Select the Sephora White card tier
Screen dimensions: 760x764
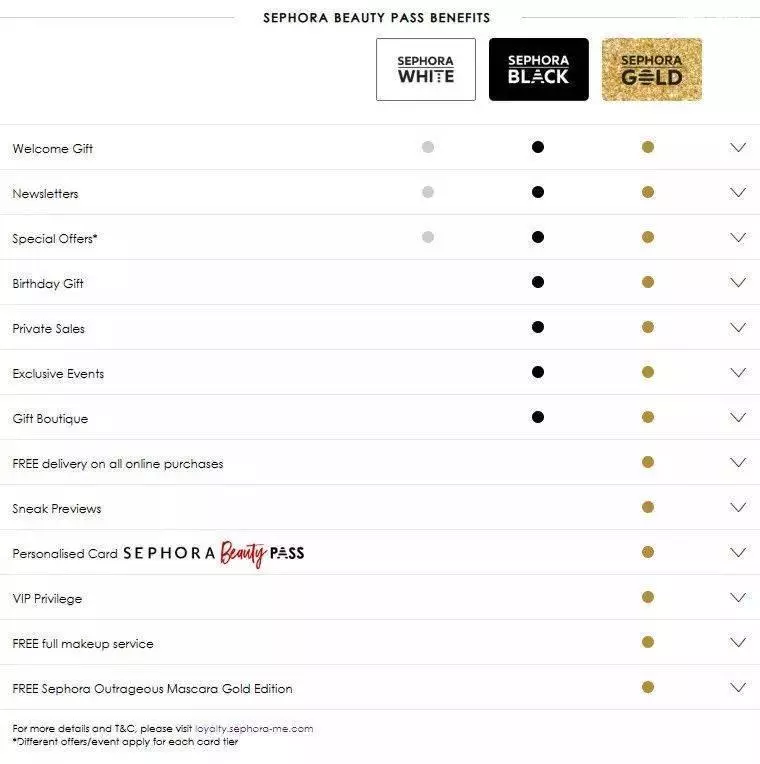click(x=426, y=70)
